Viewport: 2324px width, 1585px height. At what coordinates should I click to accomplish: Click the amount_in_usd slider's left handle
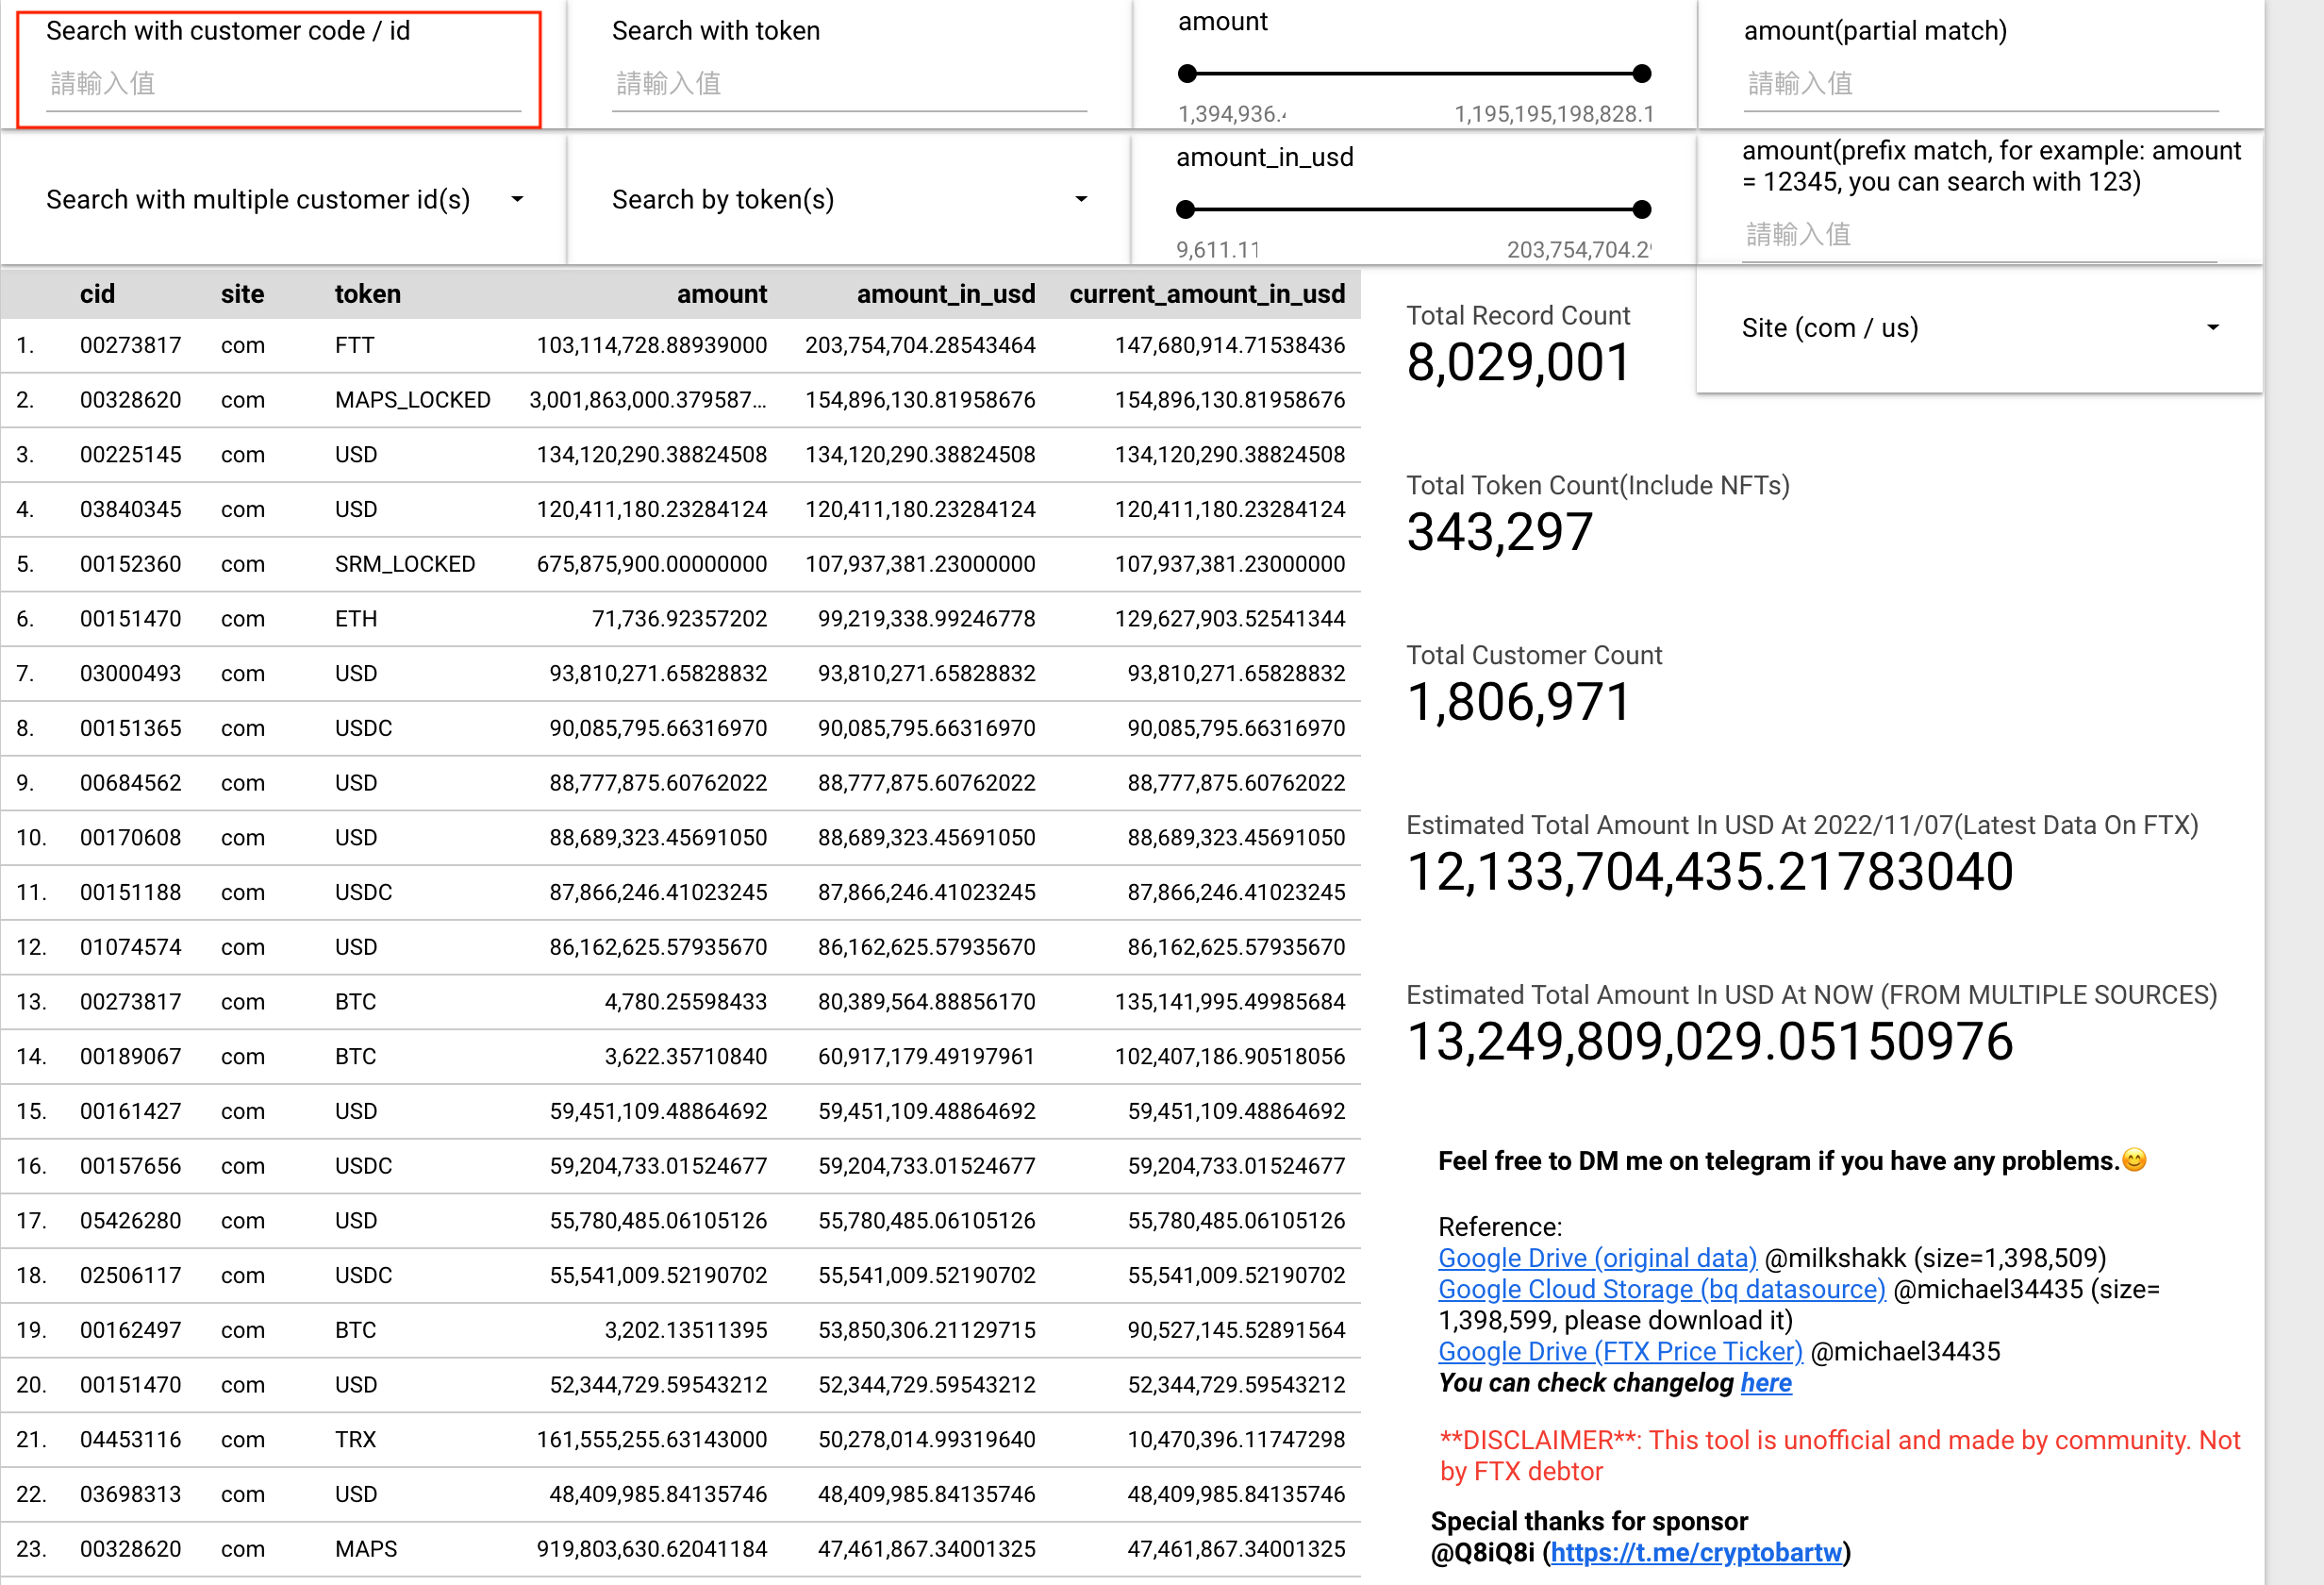coord(1186,210)
